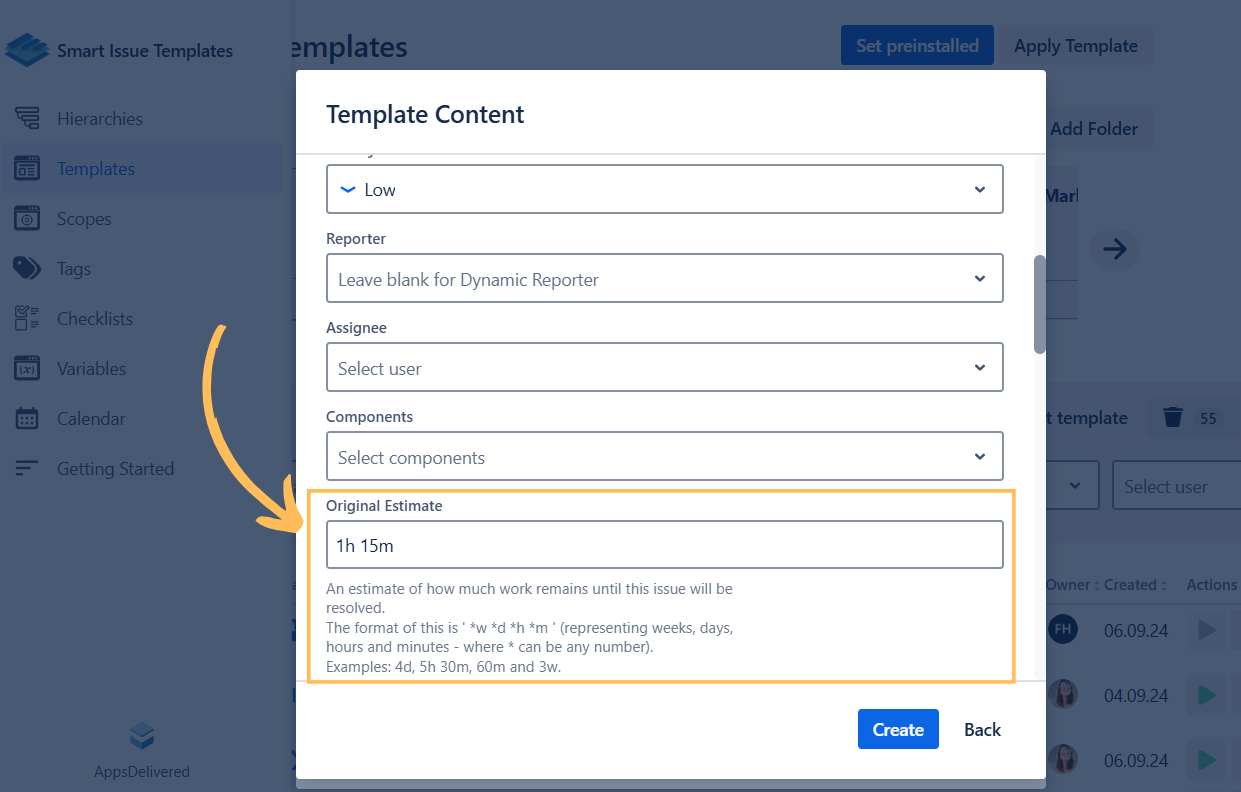Go to Templates menu item
1241x792 pixels.
click(x=96, y=169)
